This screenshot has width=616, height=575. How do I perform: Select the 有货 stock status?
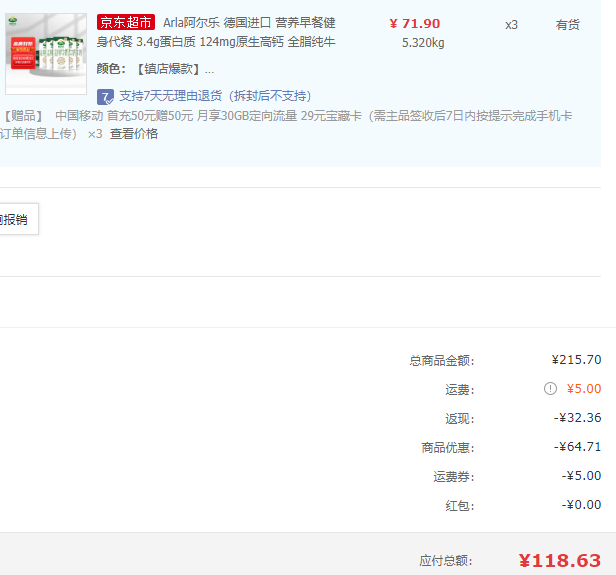coord(567,25)
